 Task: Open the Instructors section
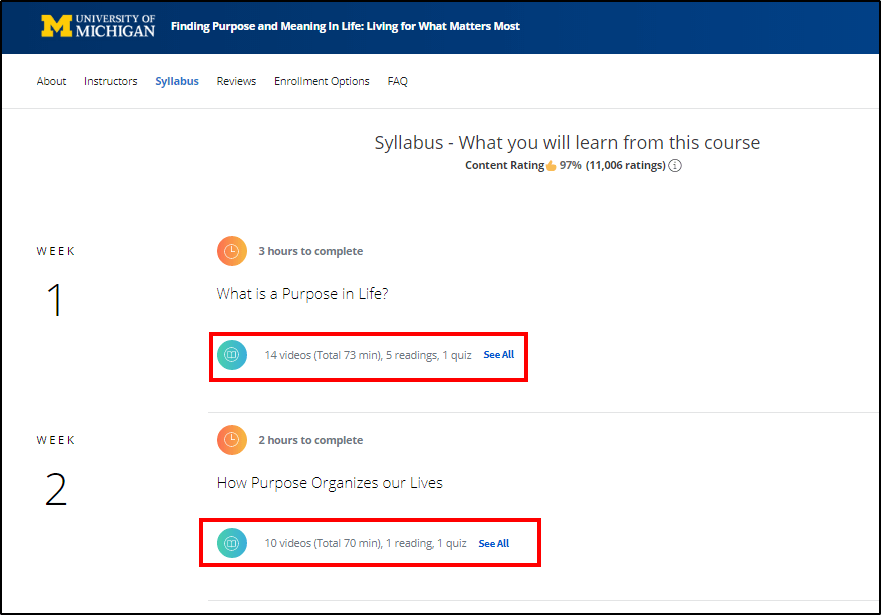(110, 81)
